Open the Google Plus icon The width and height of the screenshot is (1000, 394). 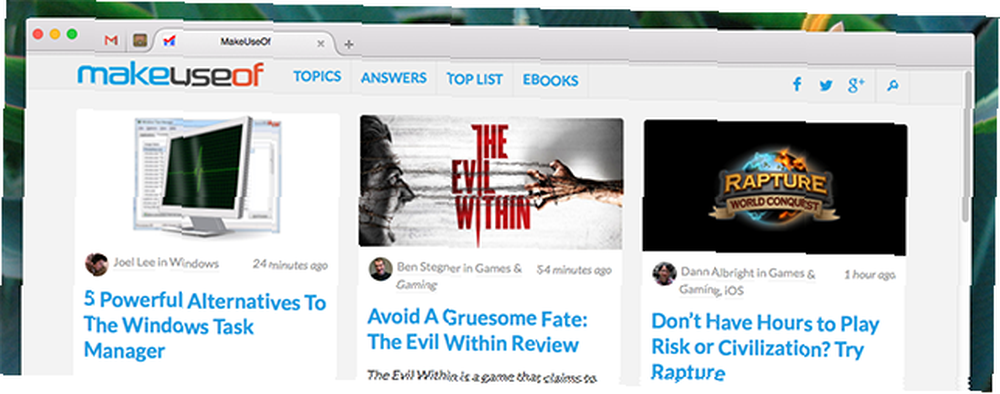856,85
